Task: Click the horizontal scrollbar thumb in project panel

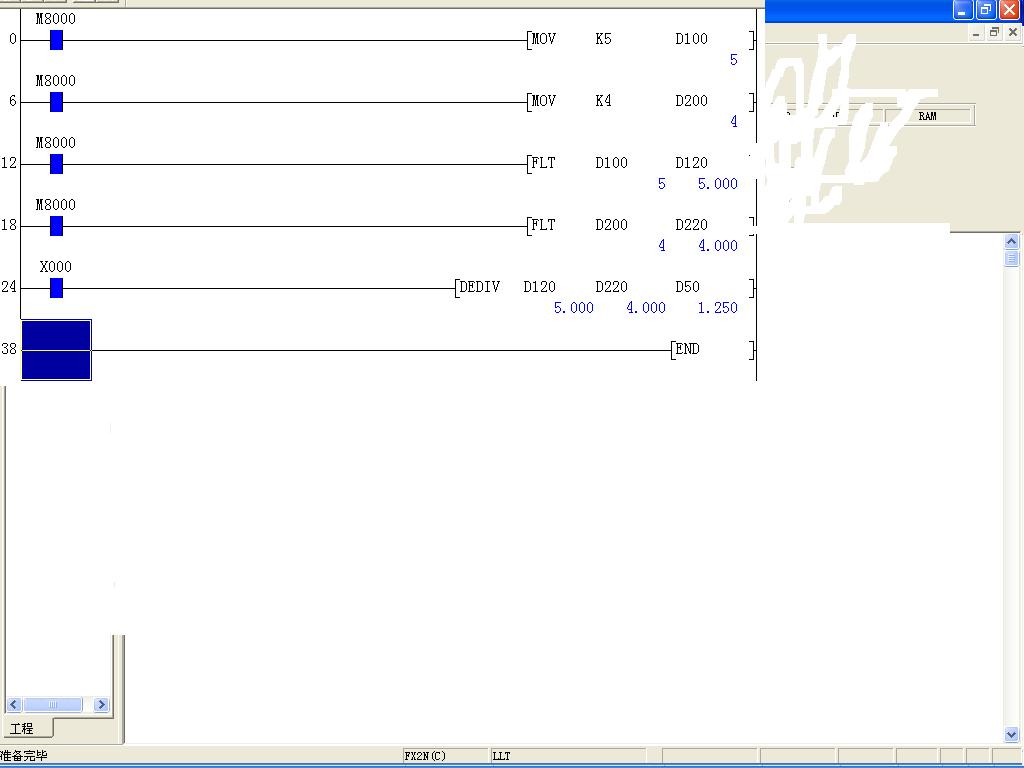Action: (x=53, y=705)
